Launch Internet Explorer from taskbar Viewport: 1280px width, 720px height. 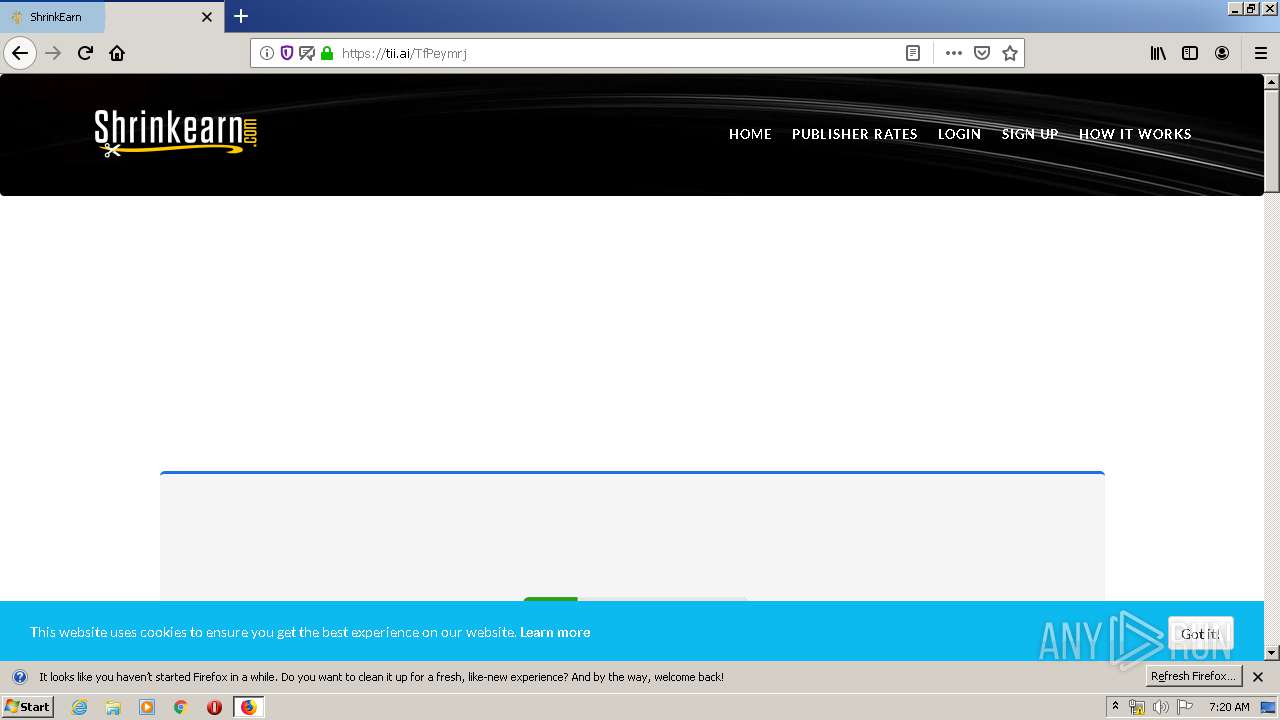point(79,707)
